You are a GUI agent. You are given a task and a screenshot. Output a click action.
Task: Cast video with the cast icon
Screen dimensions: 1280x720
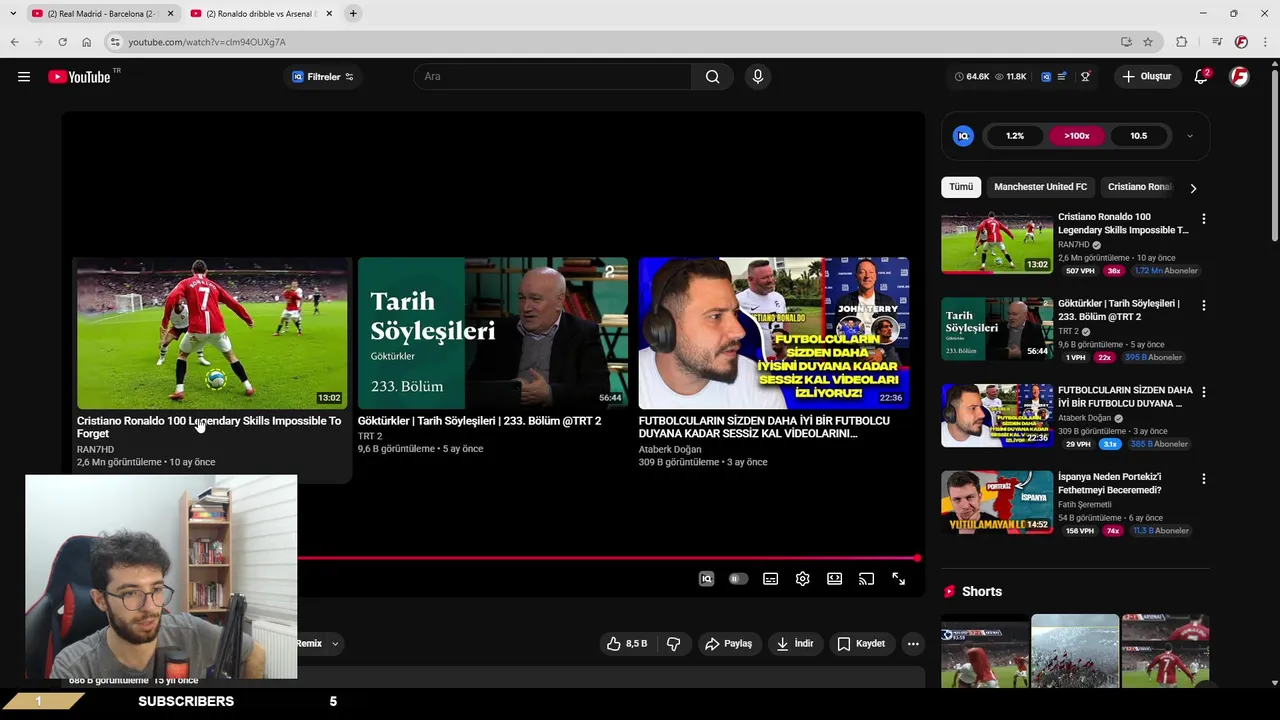[x=866, y=579]
